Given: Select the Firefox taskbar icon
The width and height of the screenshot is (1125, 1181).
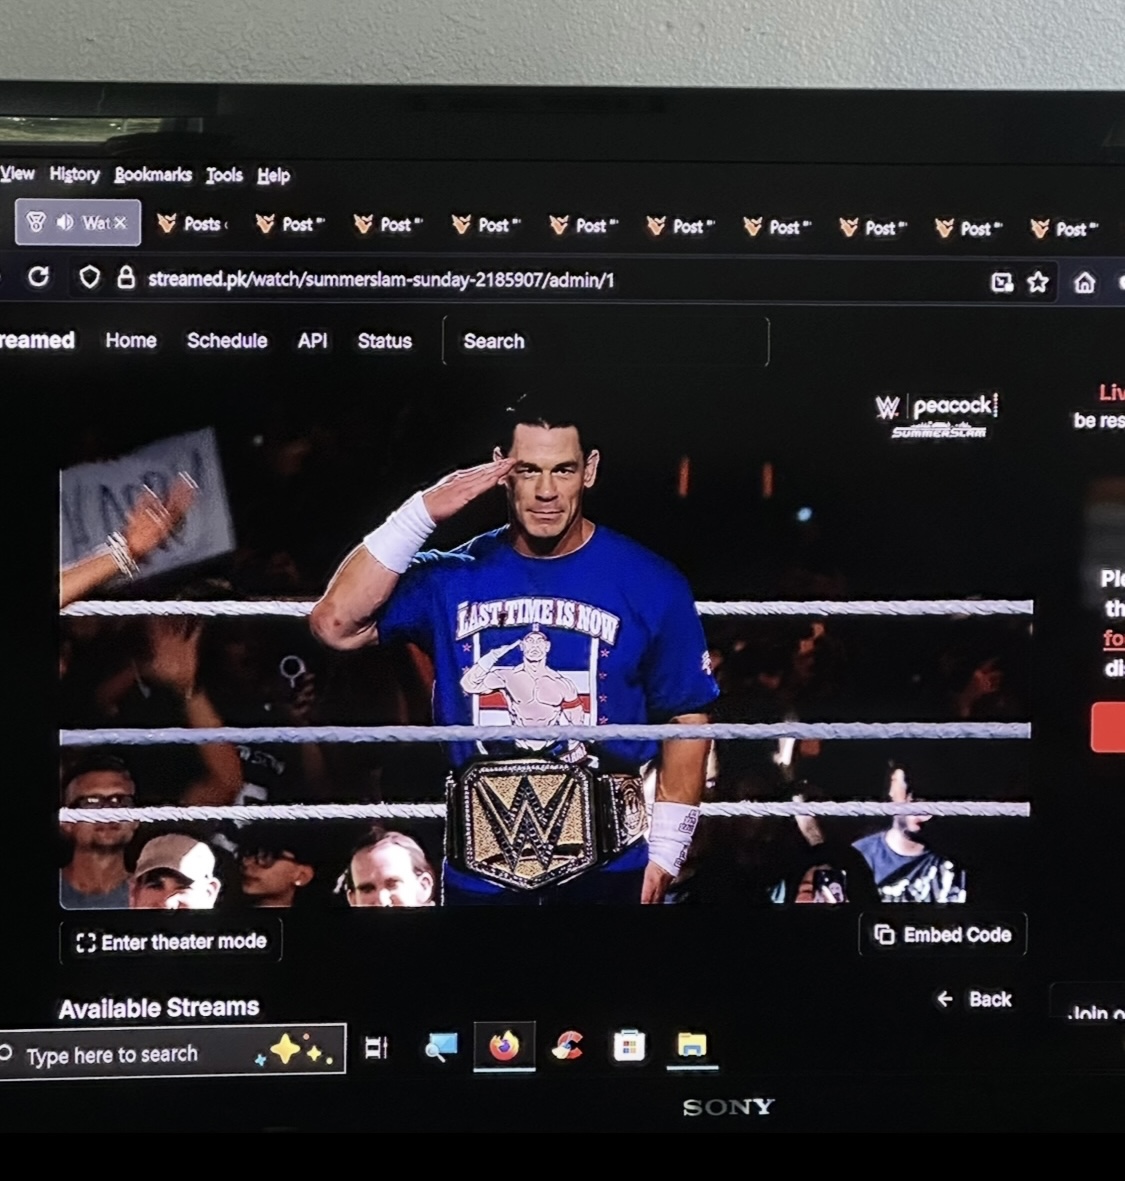Looking at the screenshot, I should coord(504,1046).
